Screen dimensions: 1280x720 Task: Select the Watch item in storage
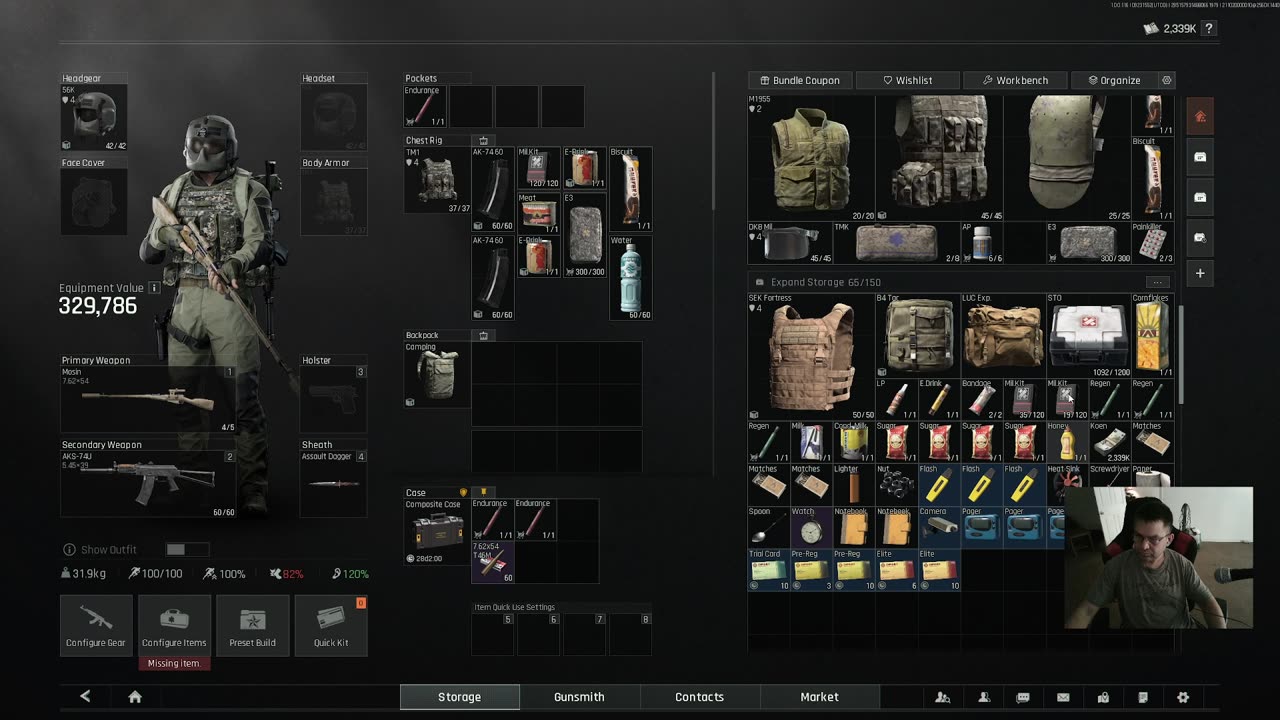811,526
